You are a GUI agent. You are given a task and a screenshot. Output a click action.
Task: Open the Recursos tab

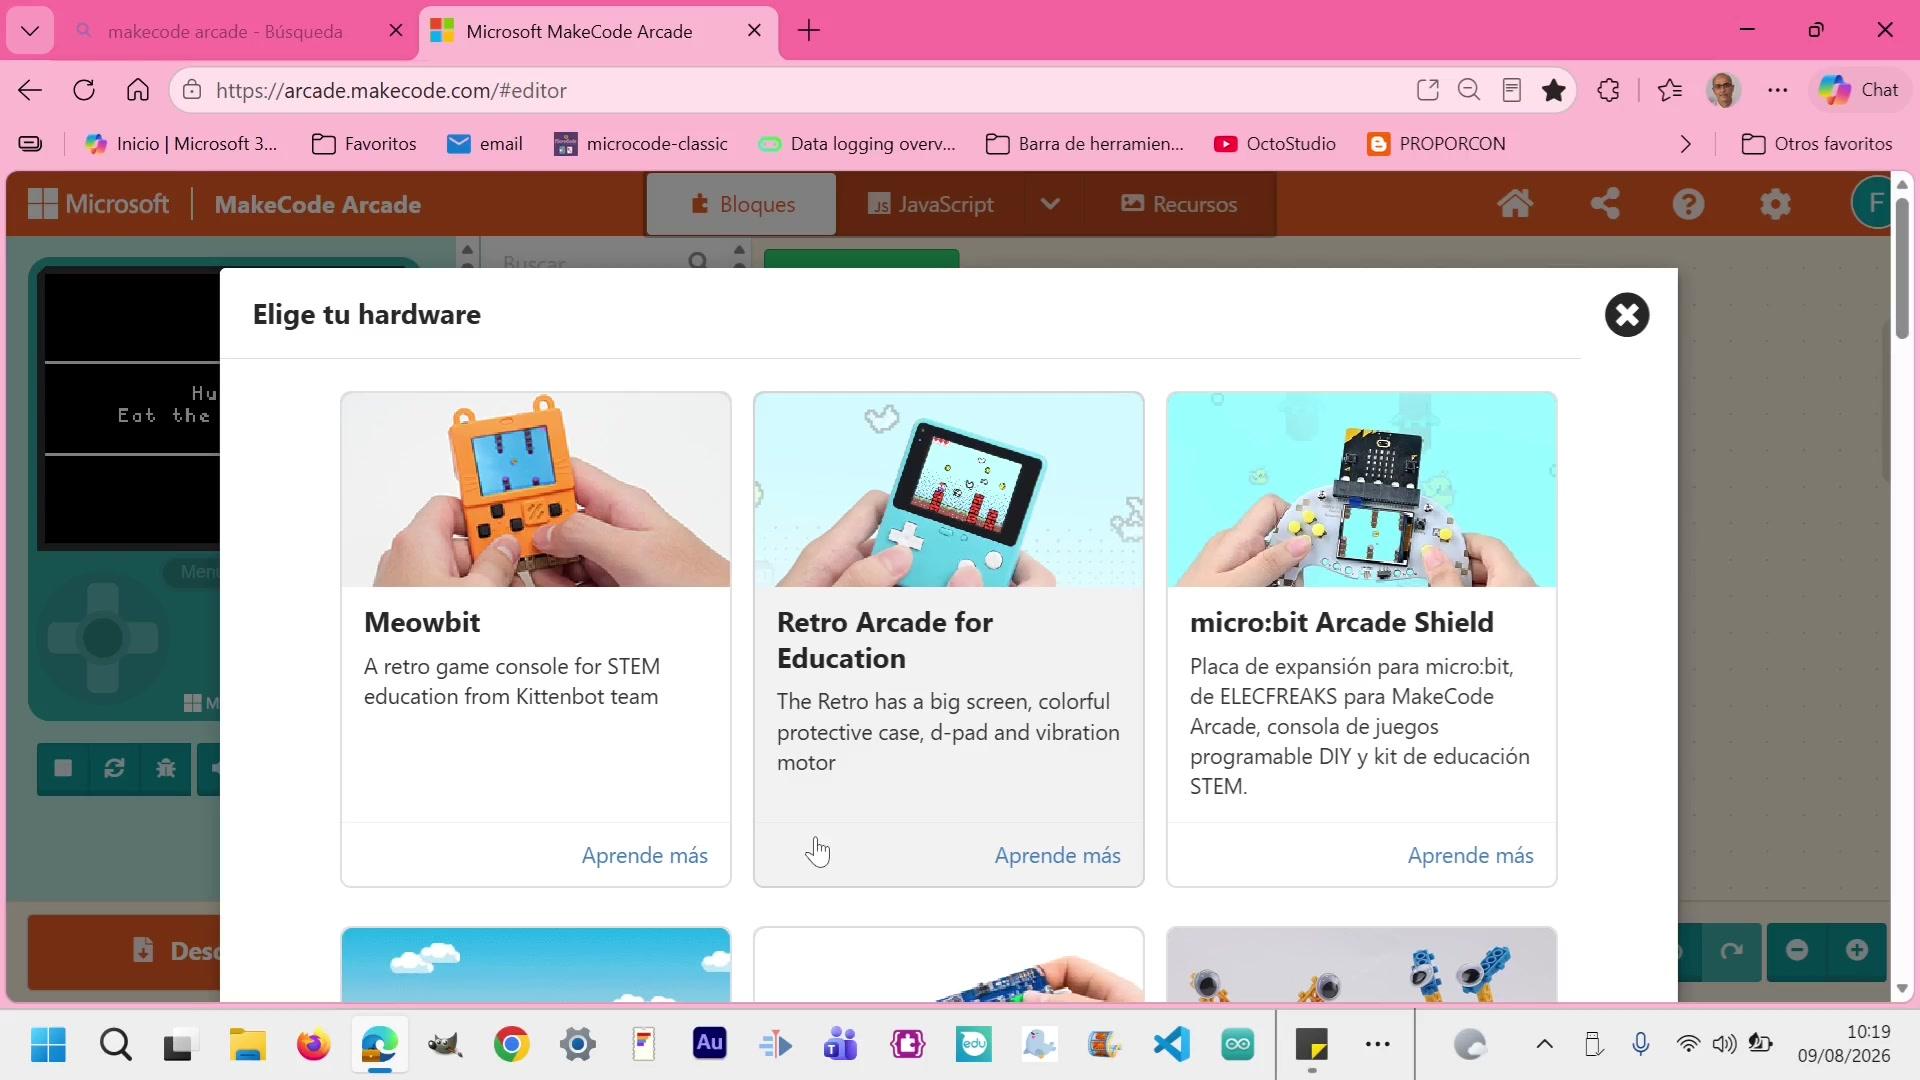click(1179, 204)
